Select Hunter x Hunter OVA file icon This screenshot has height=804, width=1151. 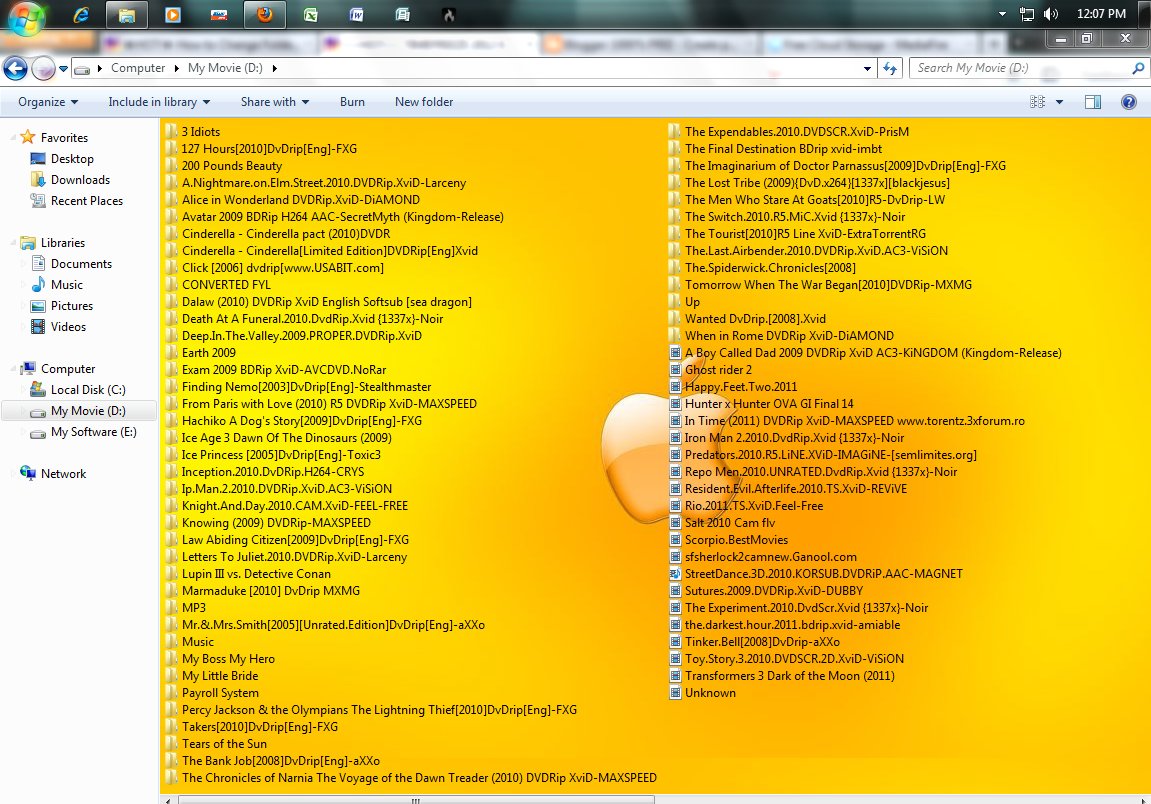(x=675, y=404)
